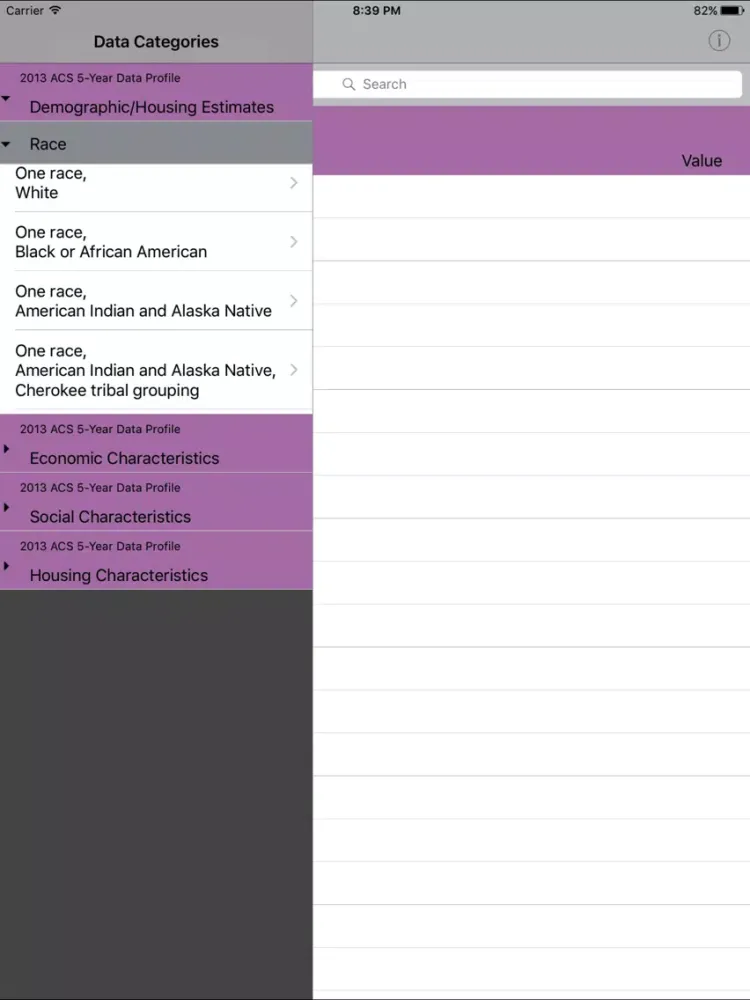The width and height of the screenshot is (750, 1000).
Task: Collapse the Race subsection triangle
Action: pos(7,145)
